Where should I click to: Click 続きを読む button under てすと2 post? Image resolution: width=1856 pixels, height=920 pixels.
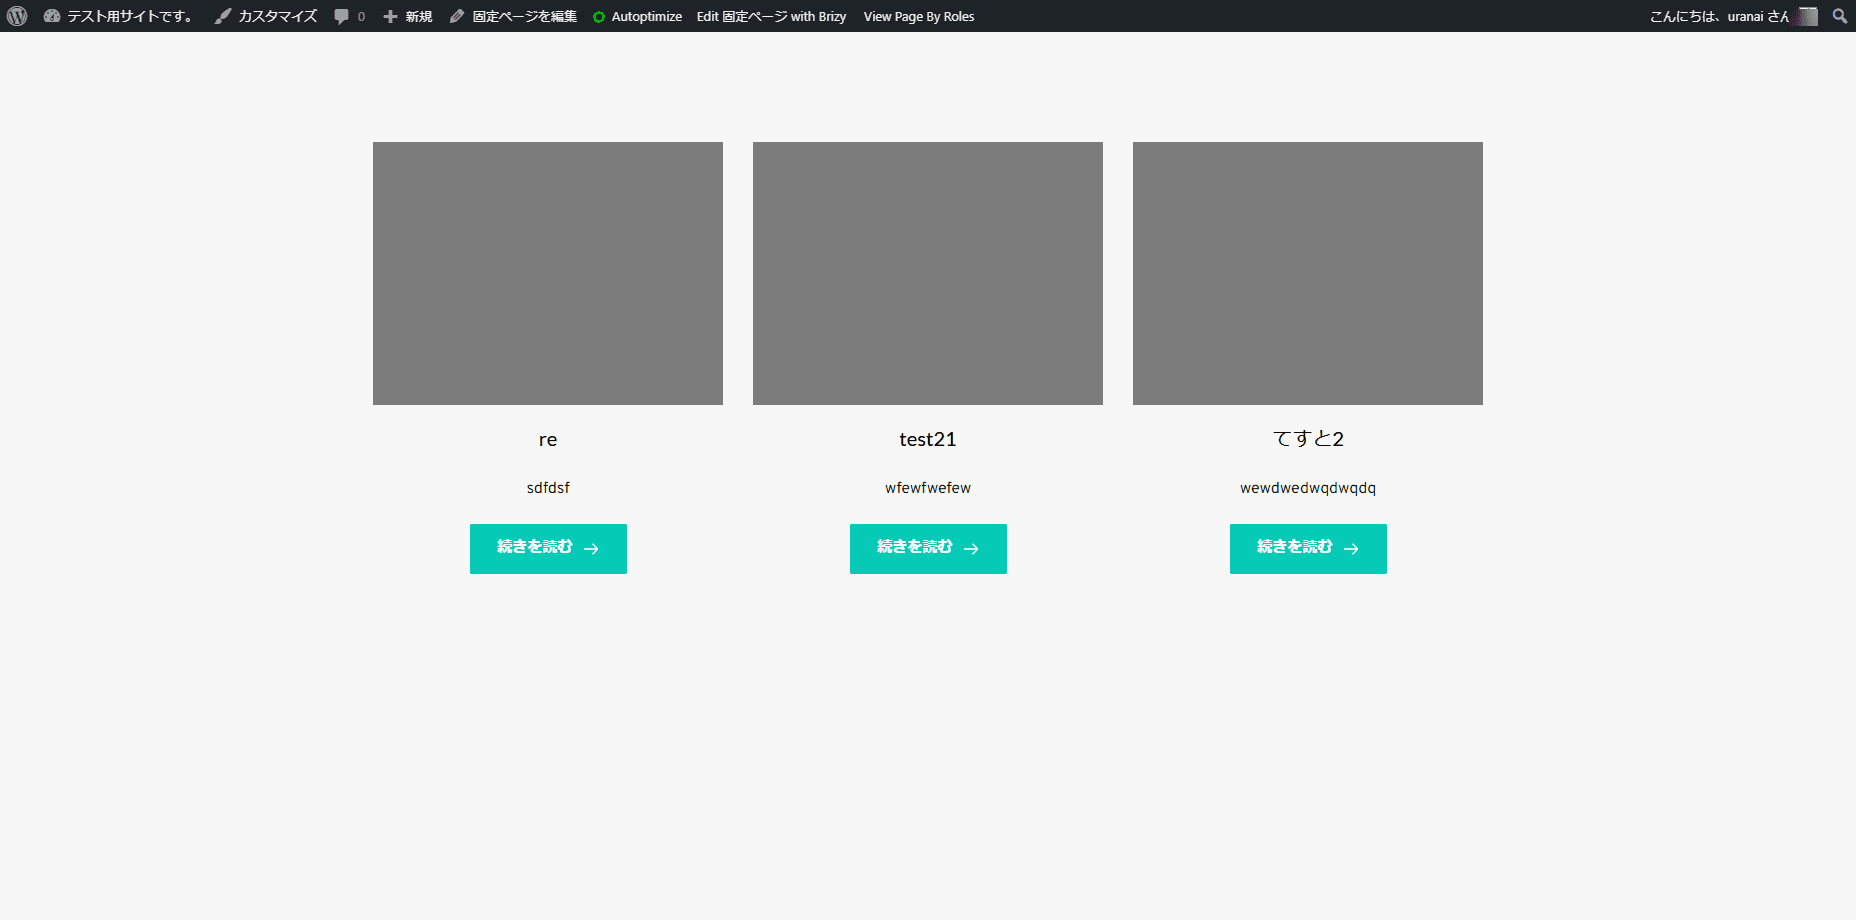click(1308, 549)
